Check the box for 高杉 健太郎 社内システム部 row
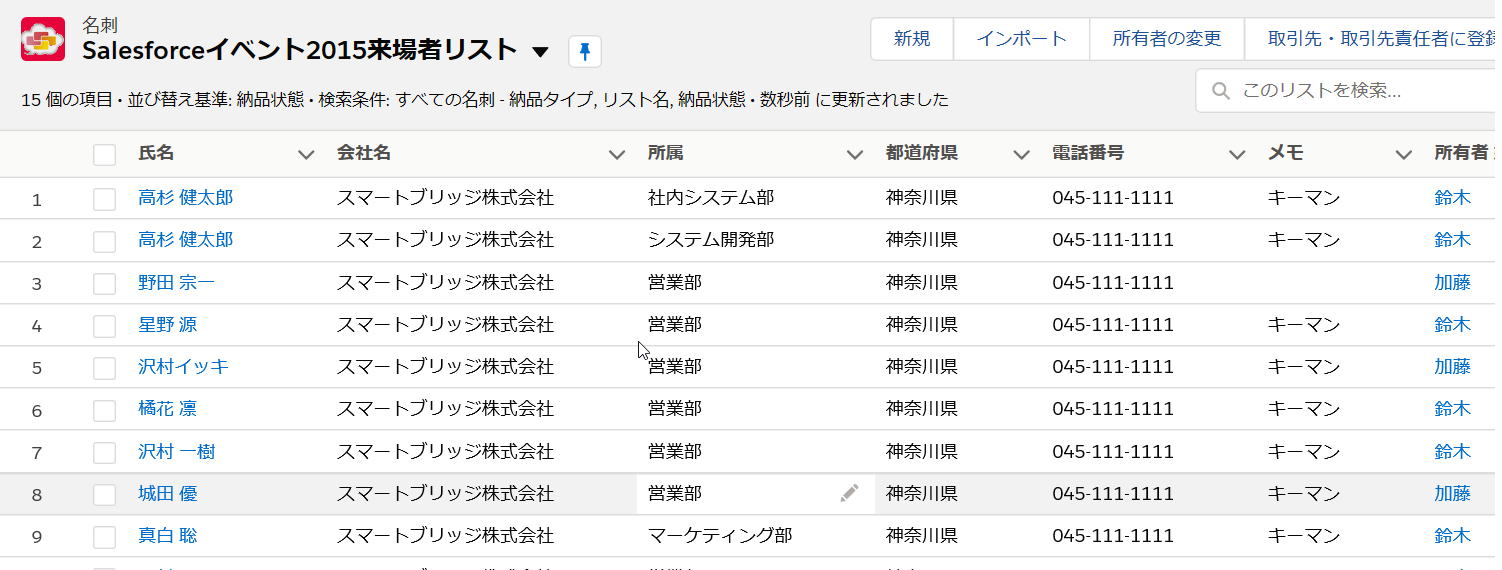Viewport: 1502px width, 570px height. [x=104, y=199]
